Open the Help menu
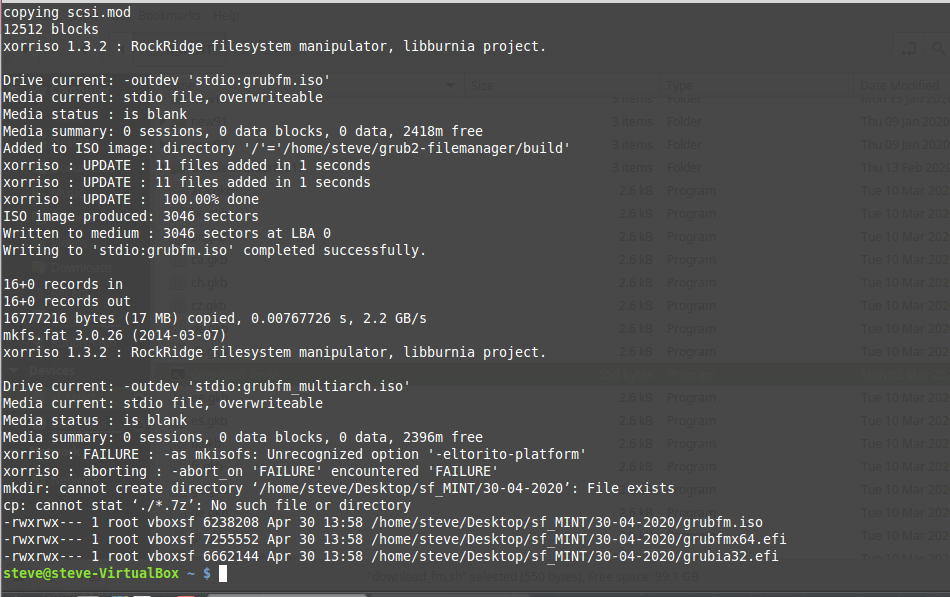The image size is (950, 597). coord(225,14)
